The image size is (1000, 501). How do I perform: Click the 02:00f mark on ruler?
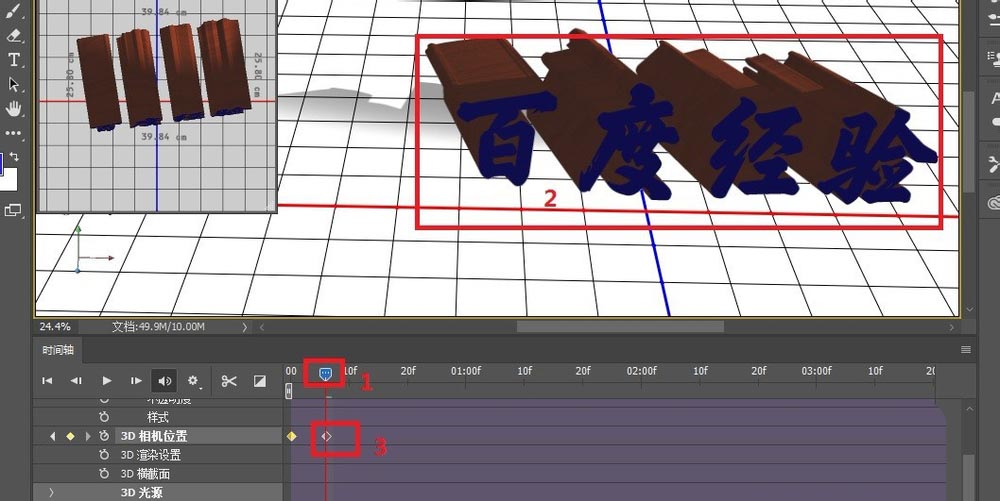[x=641, y=370]
